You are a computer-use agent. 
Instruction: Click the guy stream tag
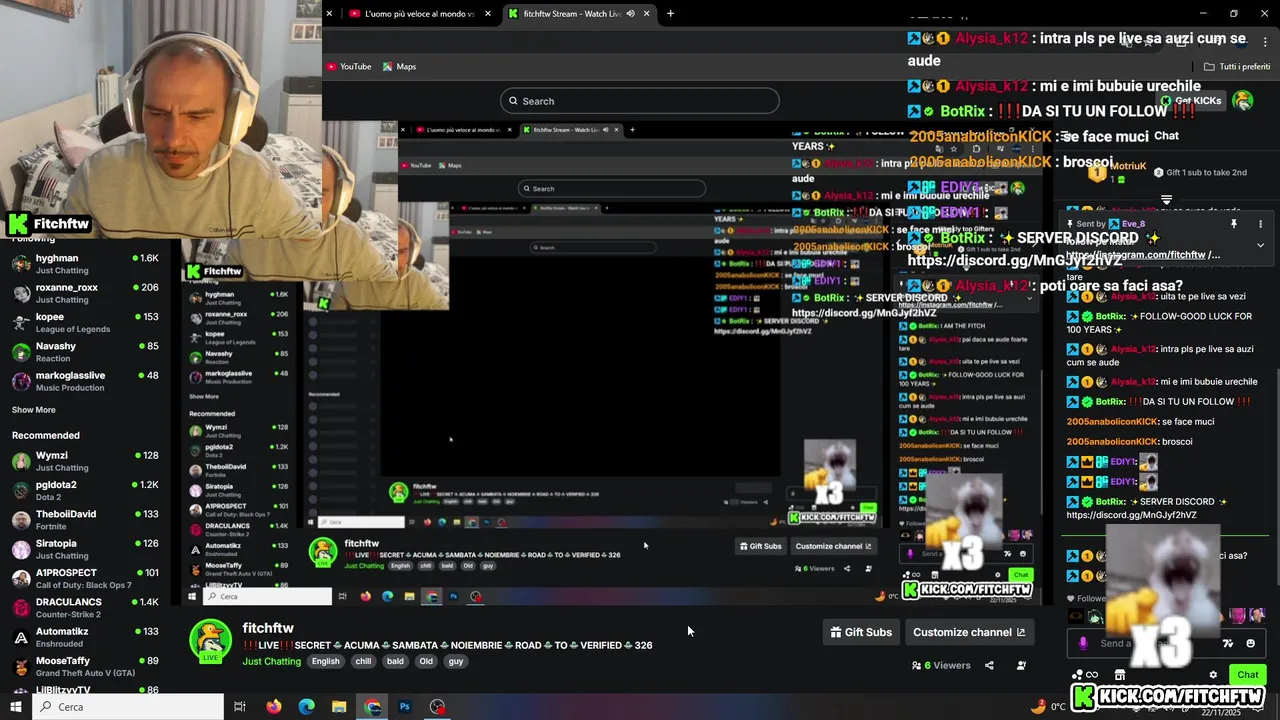pyautogui.click(x=456, y=661)
